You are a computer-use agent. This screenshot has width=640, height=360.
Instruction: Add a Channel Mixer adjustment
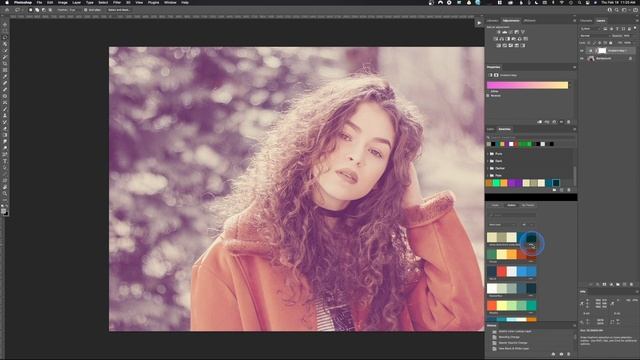[520, 39]
